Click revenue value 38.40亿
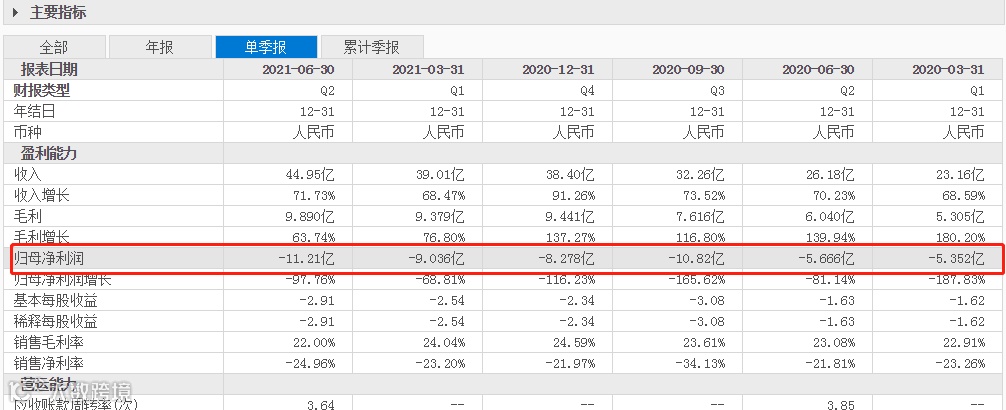1006x410 pixels. [x=570, y=174]
